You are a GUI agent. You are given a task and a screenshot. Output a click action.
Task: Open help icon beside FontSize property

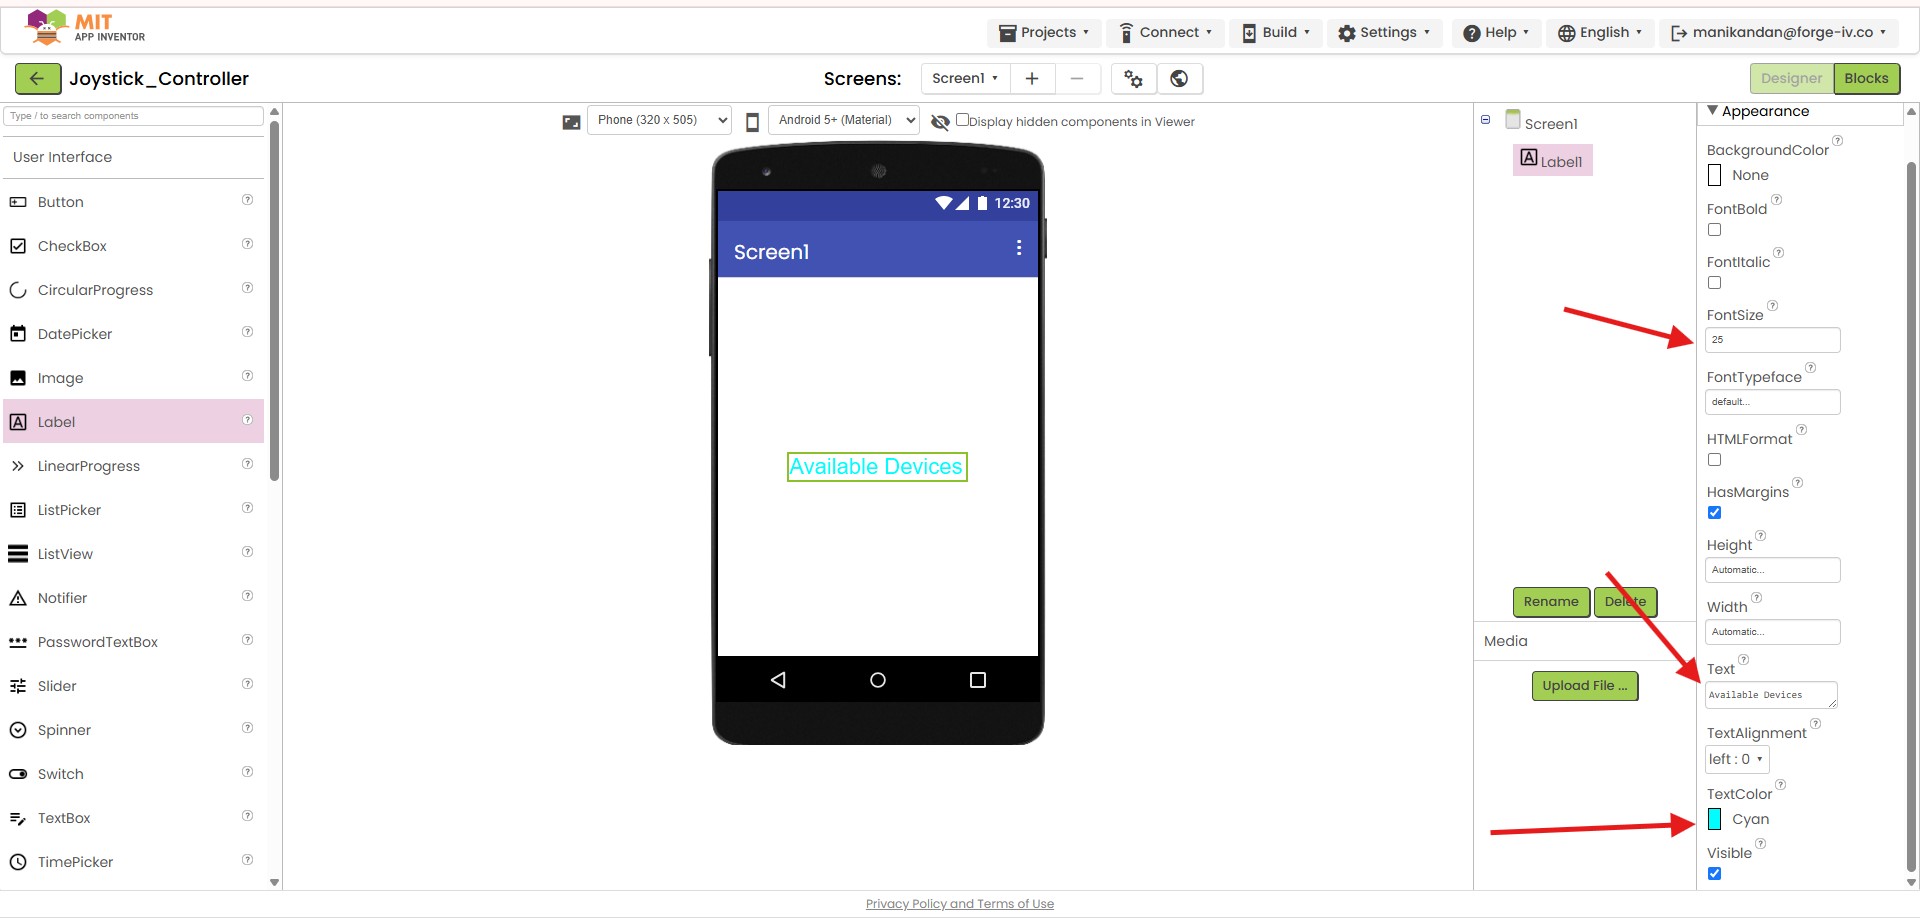point(1772,306)
